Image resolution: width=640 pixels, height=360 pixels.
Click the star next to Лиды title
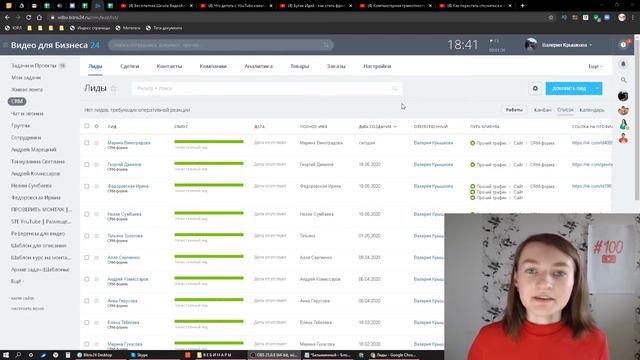[x=113, y=89]
